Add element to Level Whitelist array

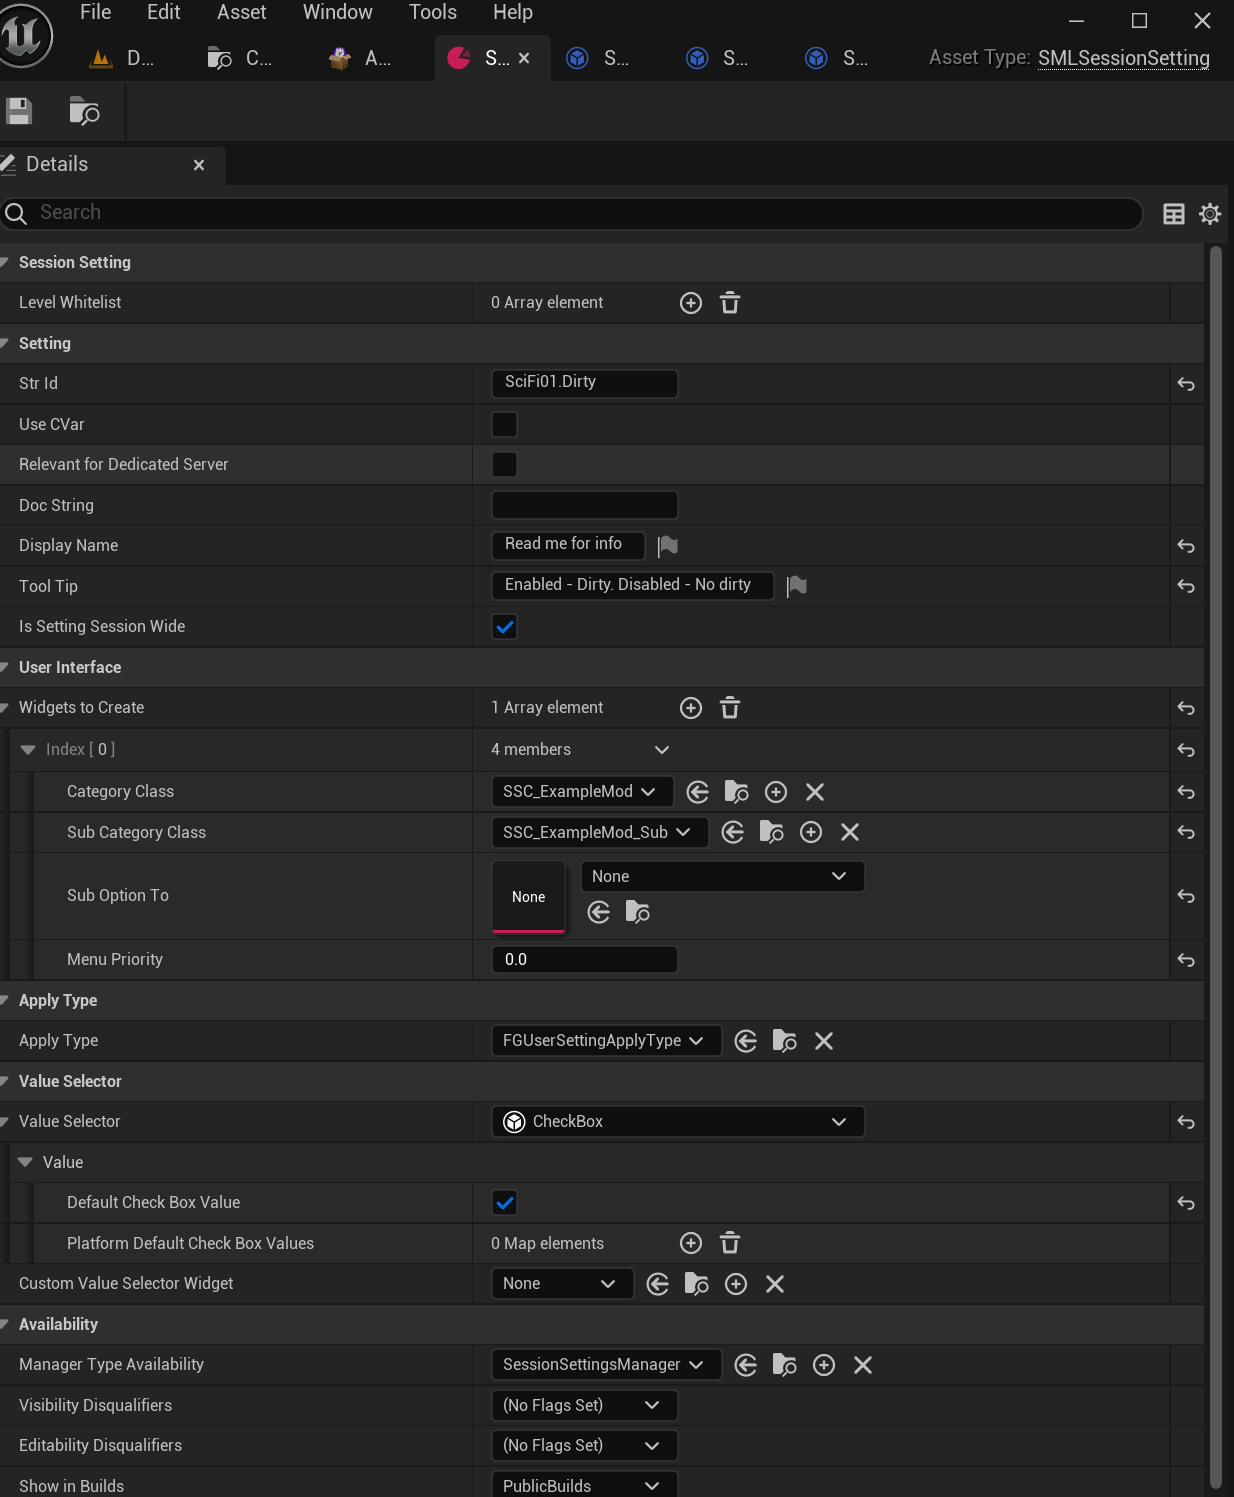click(x=691, y=303)
